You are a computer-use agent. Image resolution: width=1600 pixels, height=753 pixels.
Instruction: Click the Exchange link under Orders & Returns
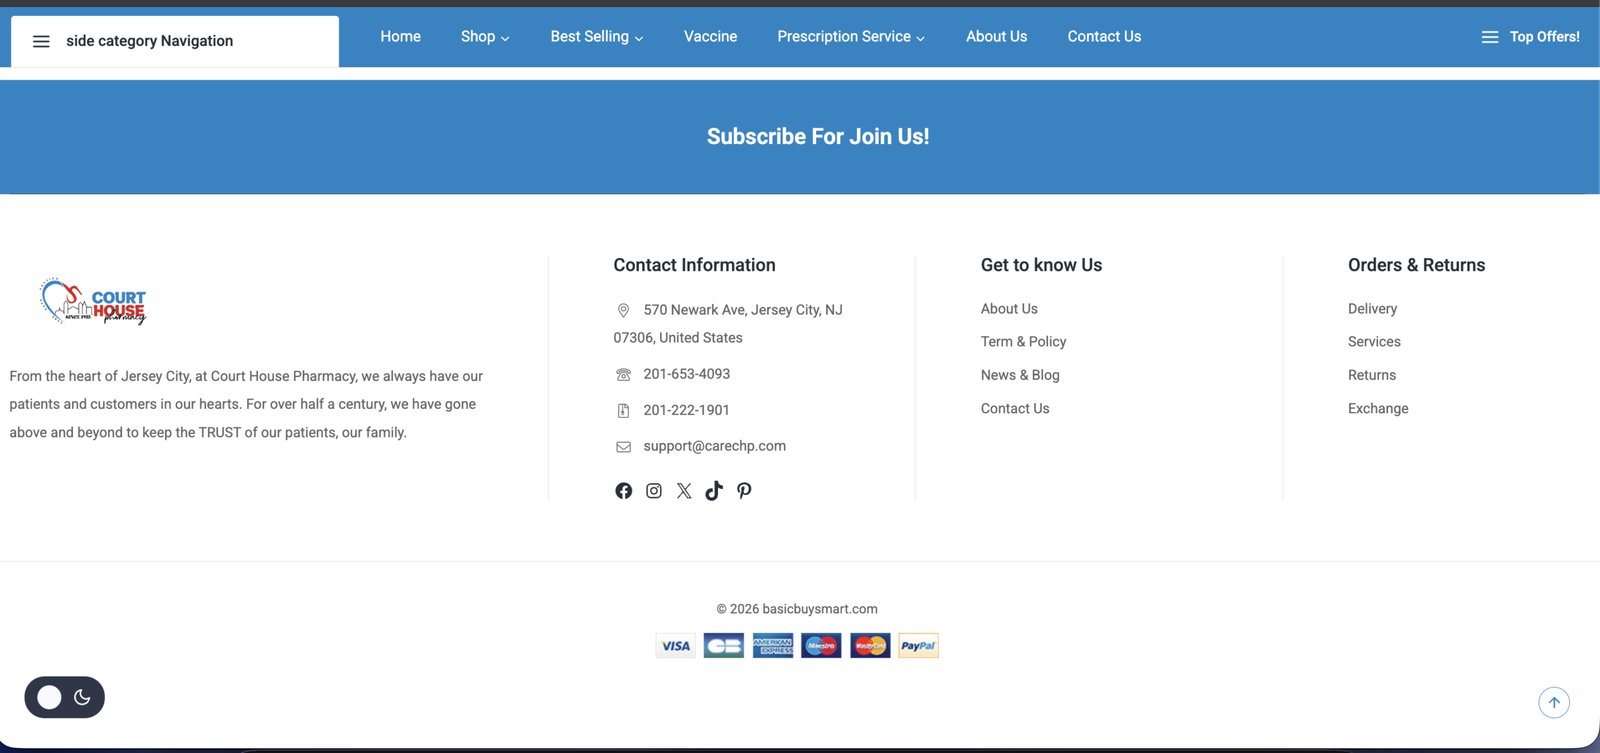[x=1378, y=409]
